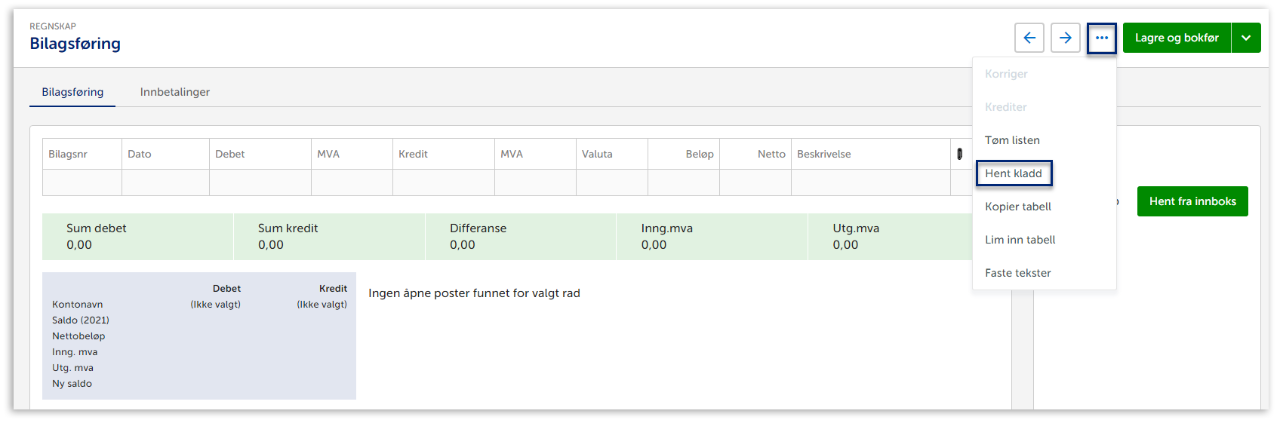Click the empty Dato cell in the row
The image size is (1280, 423).
165,182
